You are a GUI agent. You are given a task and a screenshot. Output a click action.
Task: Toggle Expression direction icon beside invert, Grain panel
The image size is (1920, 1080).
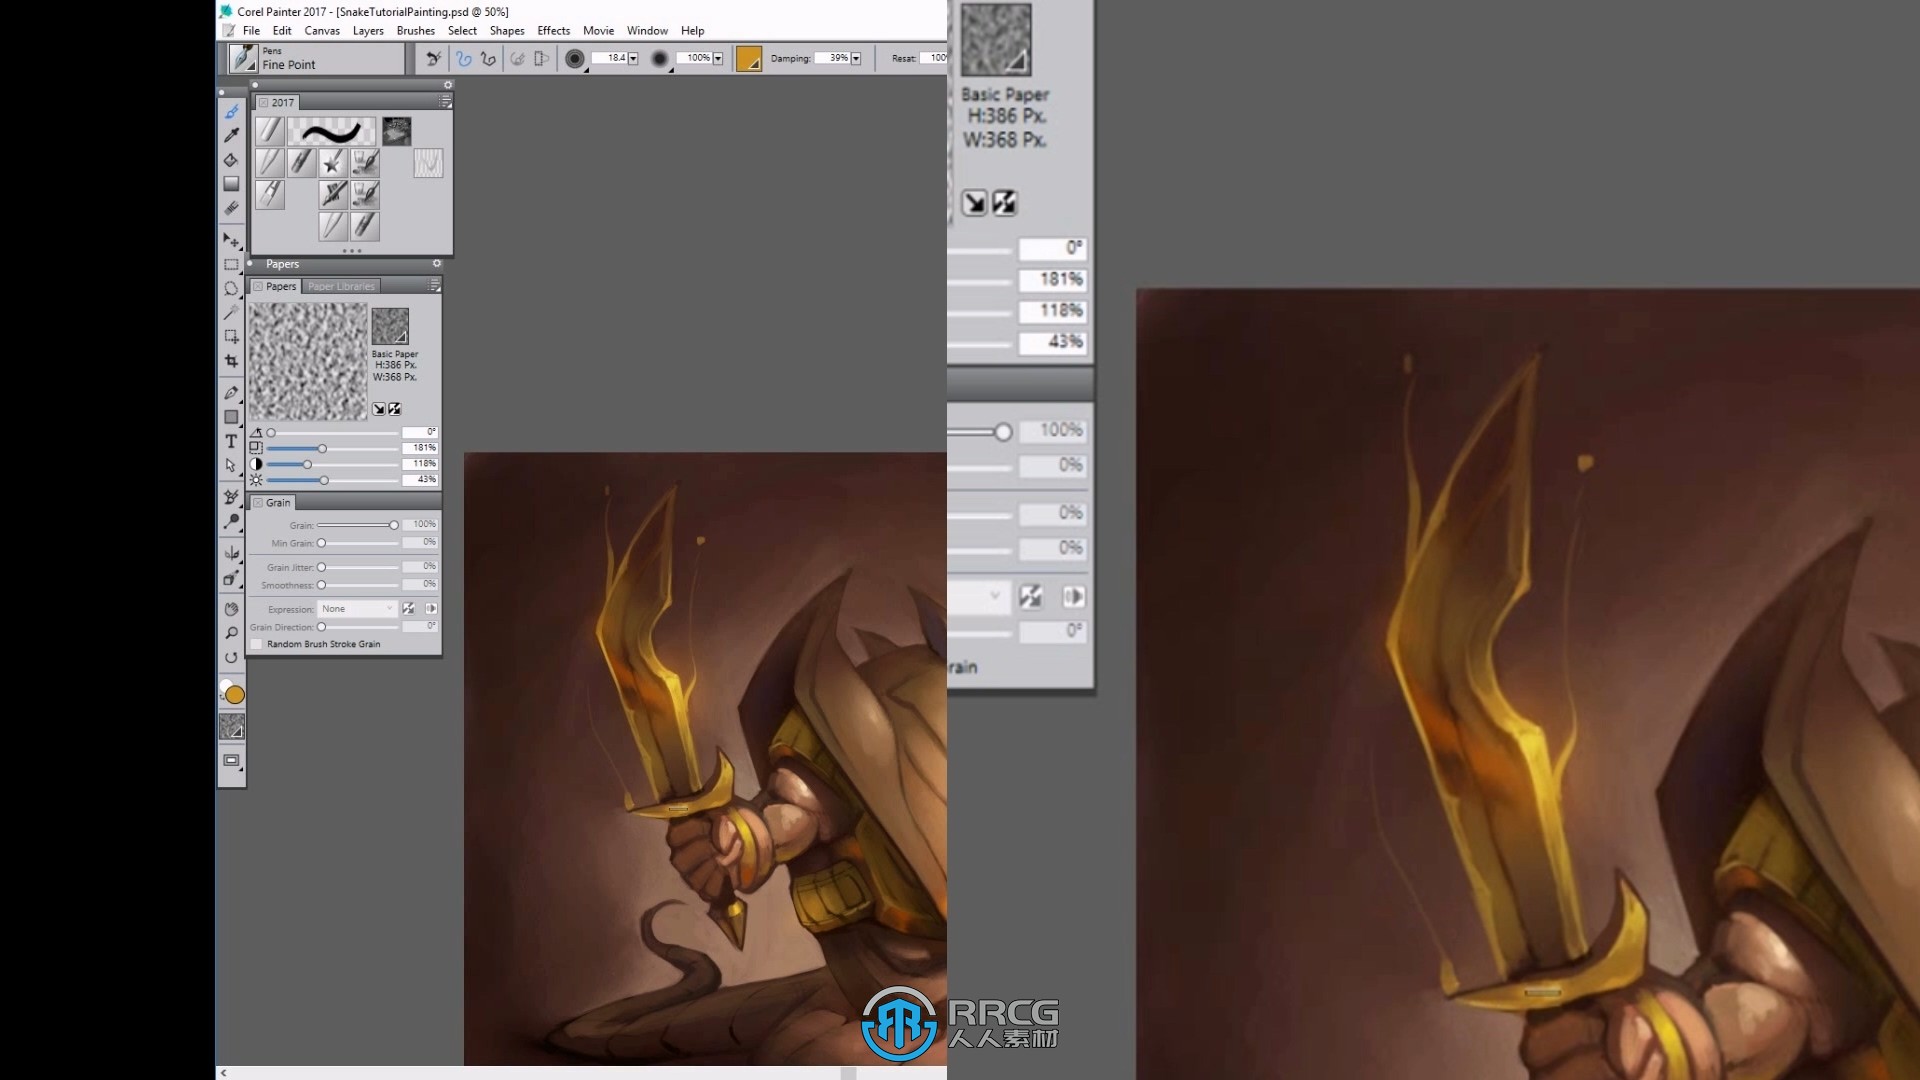pos(431,608)
